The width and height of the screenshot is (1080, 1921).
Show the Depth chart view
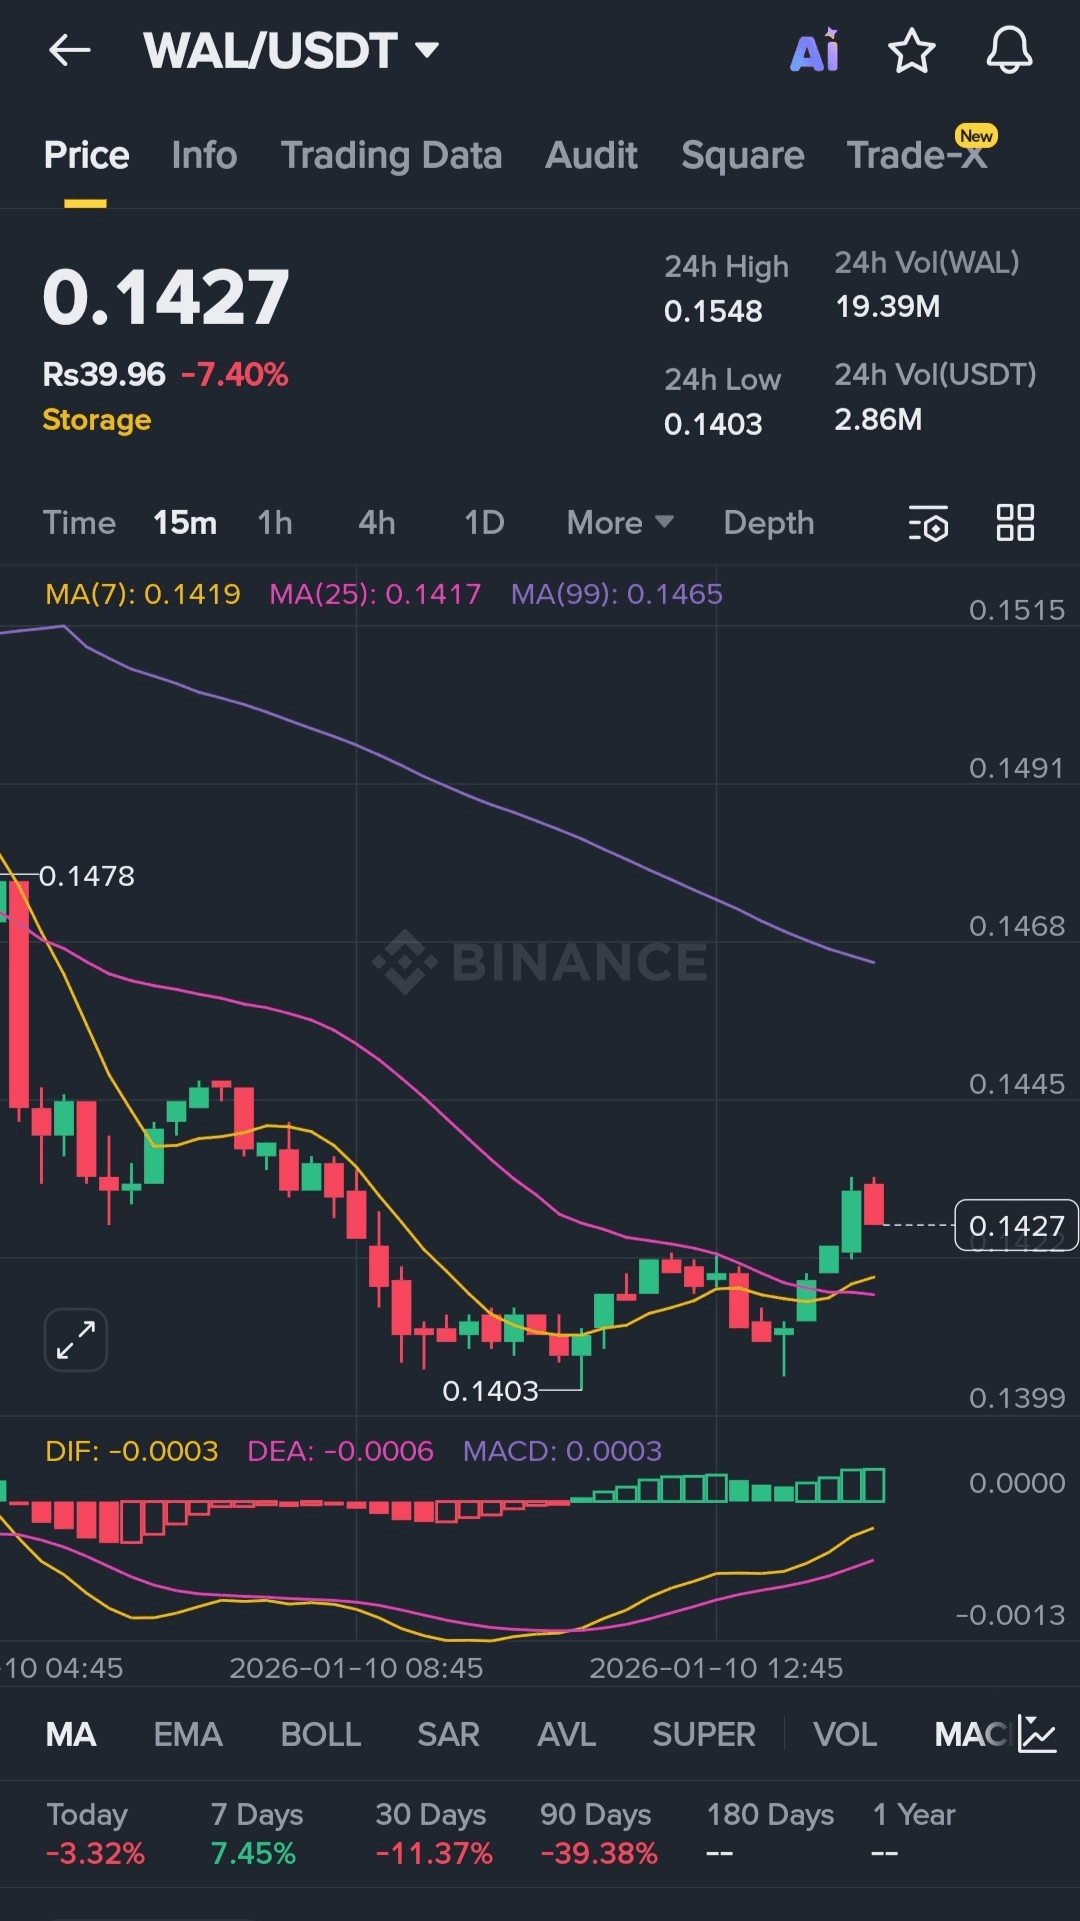pyautogui.click(x=769, y=522)
